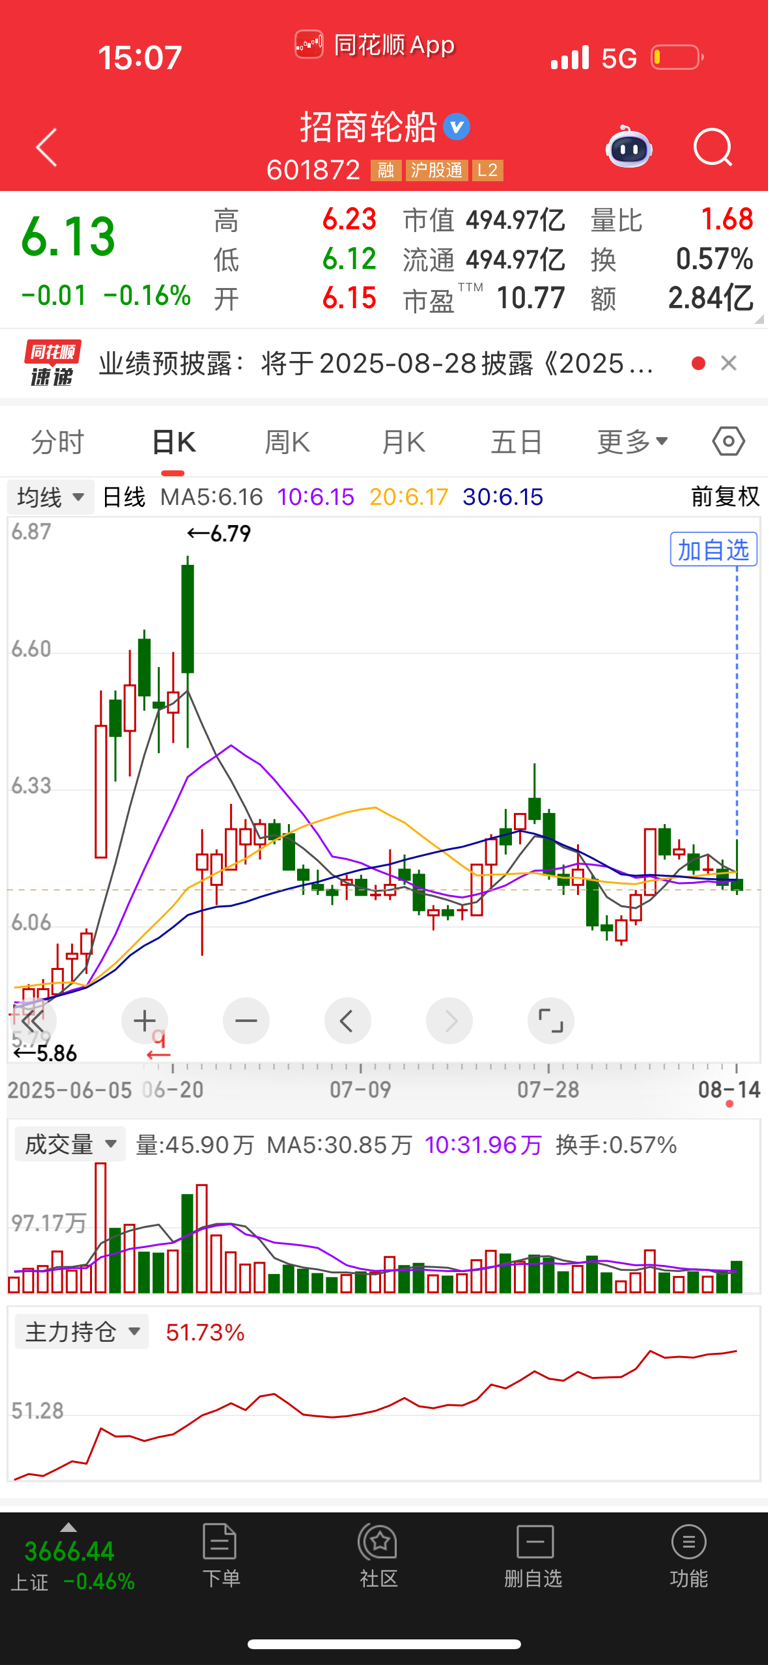This screenshot has height=1665, width=769.
Task: Tap the ←6.79 high price marker
Action: point(219,534)
